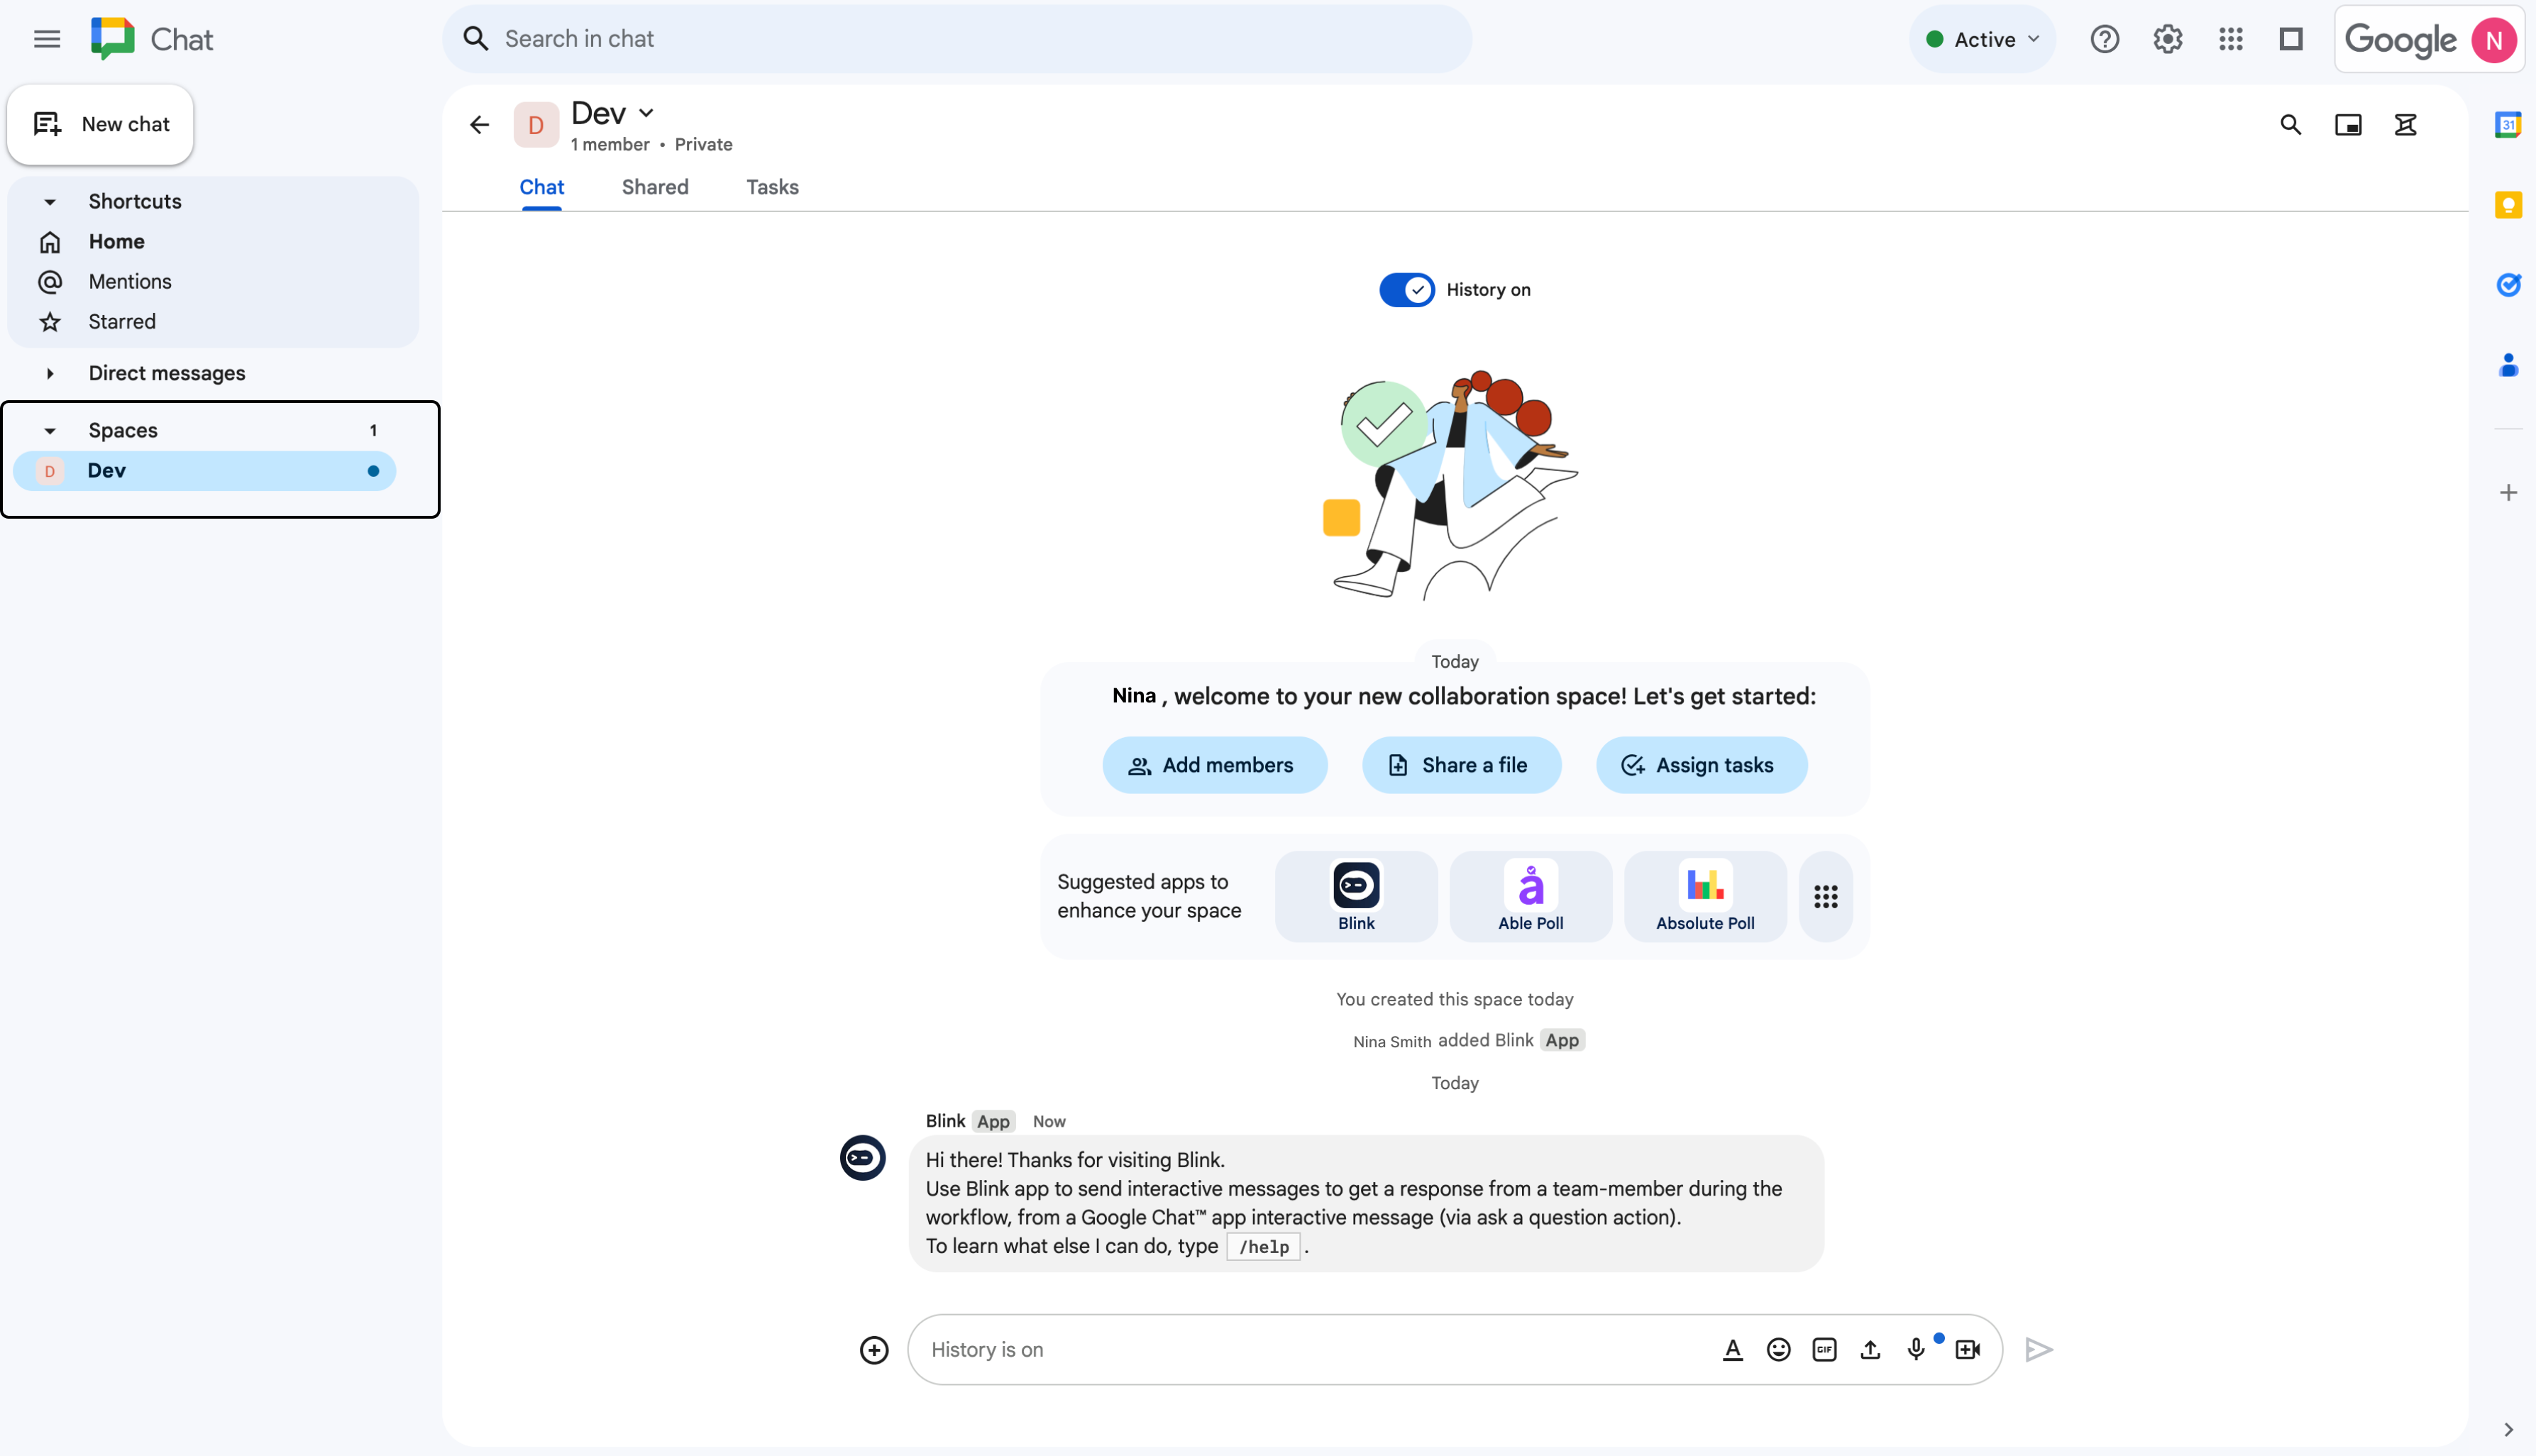This screenshot has width=2536, height=1456.
Task: Send the message arrow icon
Action: pyautogui.click(x=2039, y=1350)
